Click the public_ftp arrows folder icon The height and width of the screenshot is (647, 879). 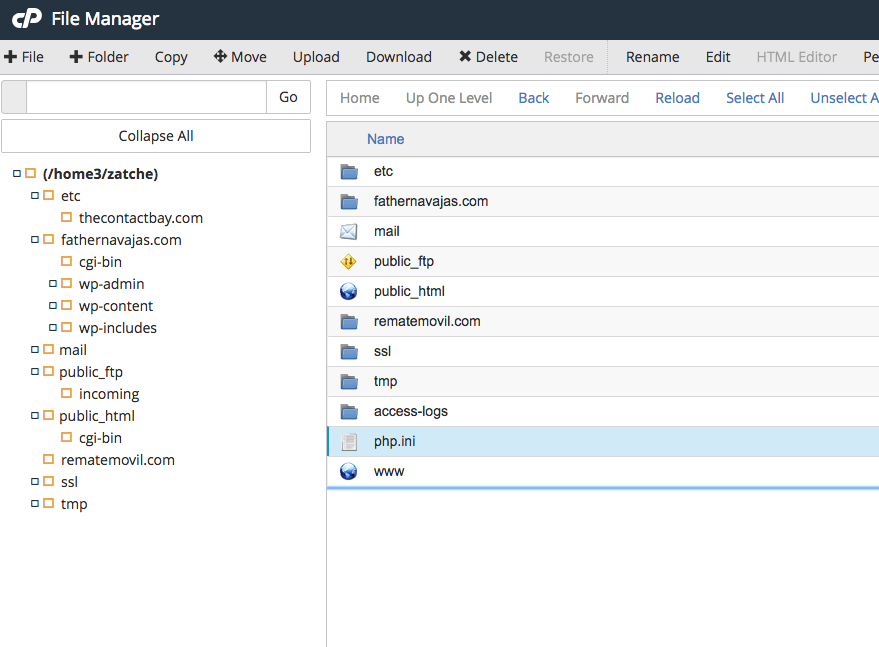coord(348,261)
